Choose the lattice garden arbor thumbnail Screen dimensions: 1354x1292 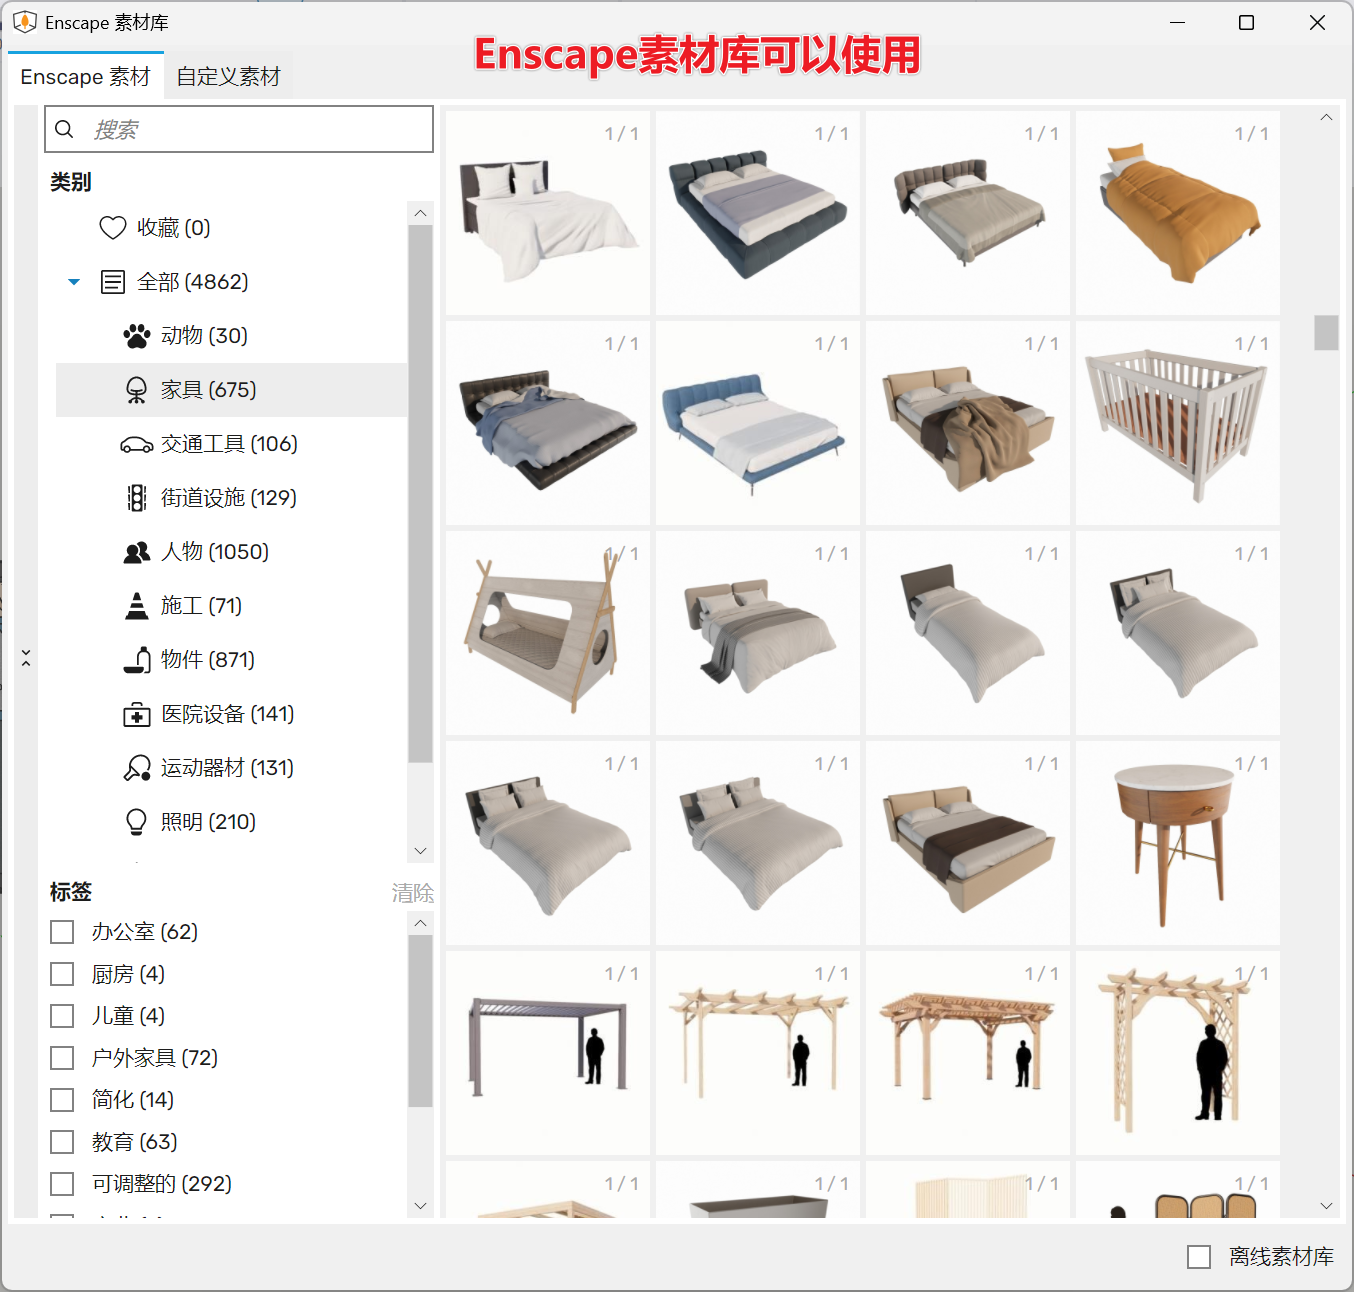(1178, 1053)
